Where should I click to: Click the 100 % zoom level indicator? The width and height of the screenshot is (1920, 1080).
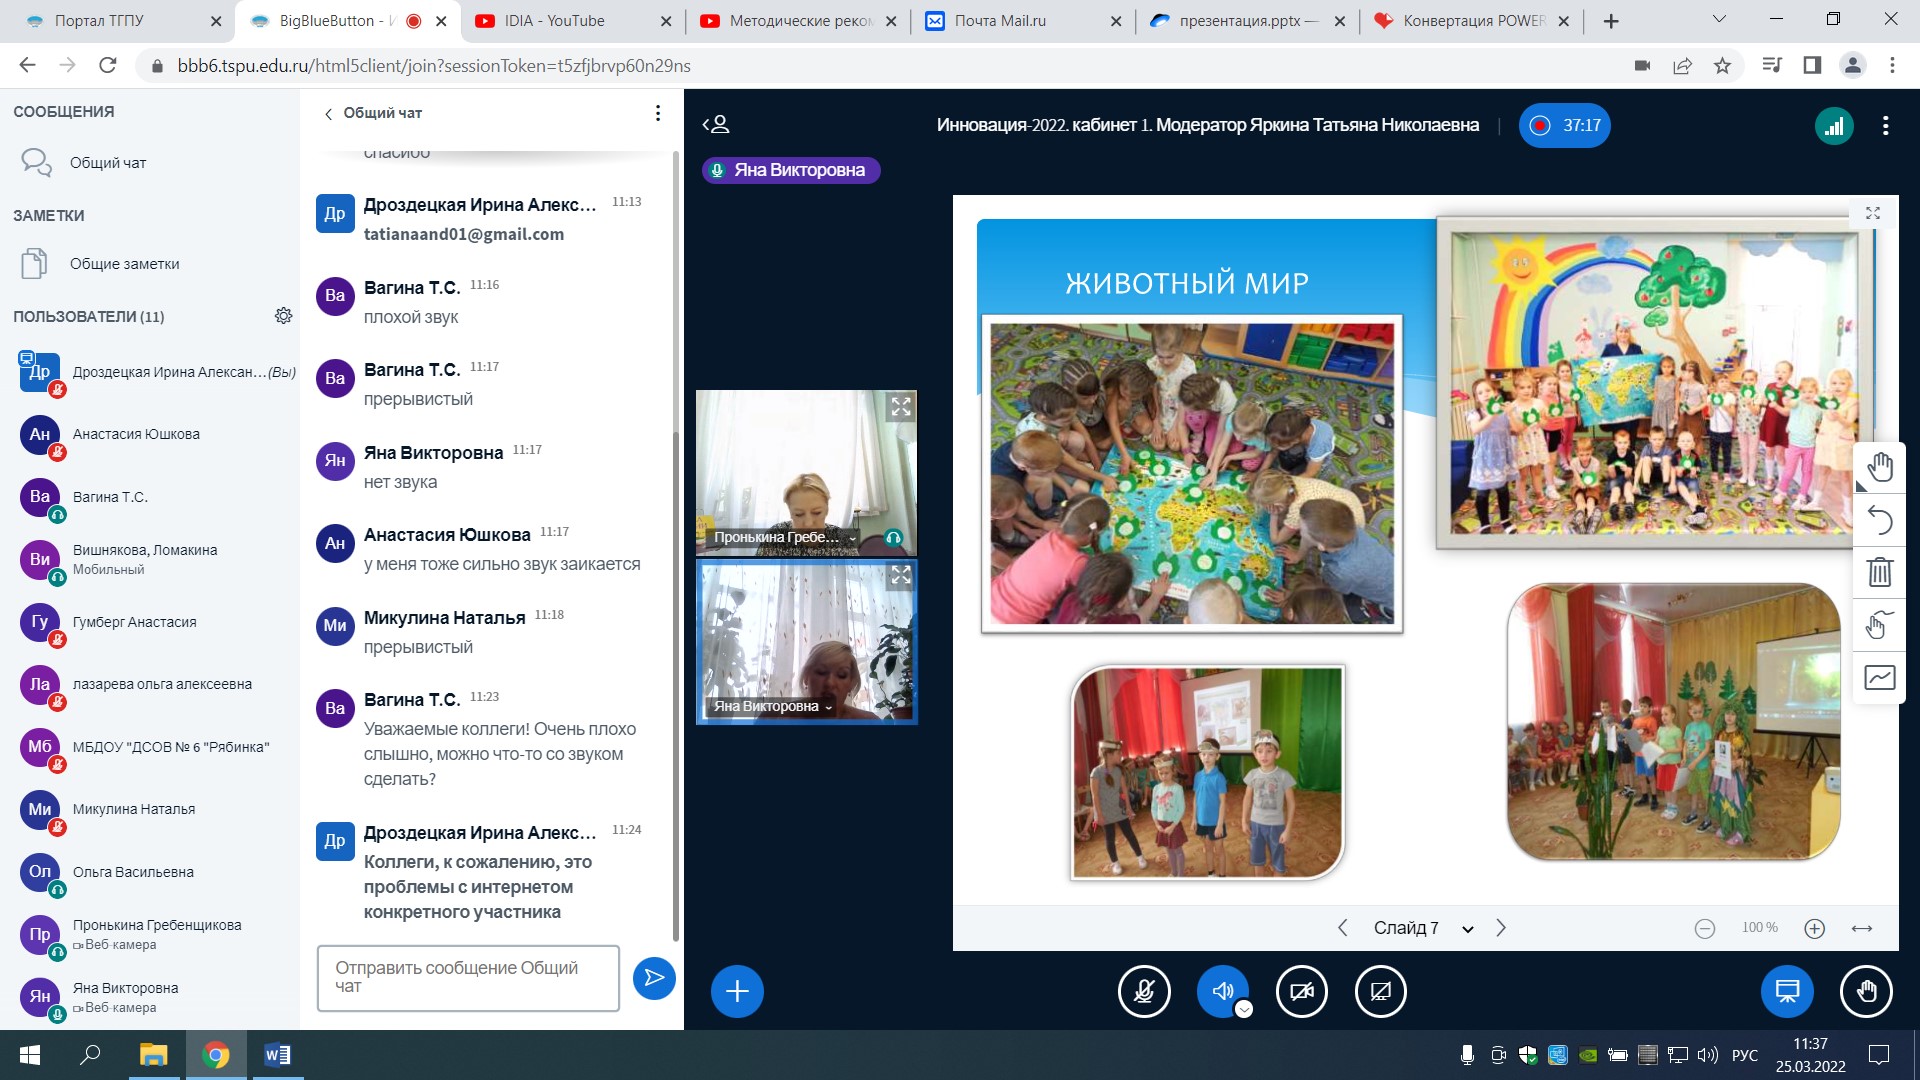pos(1760,928)
